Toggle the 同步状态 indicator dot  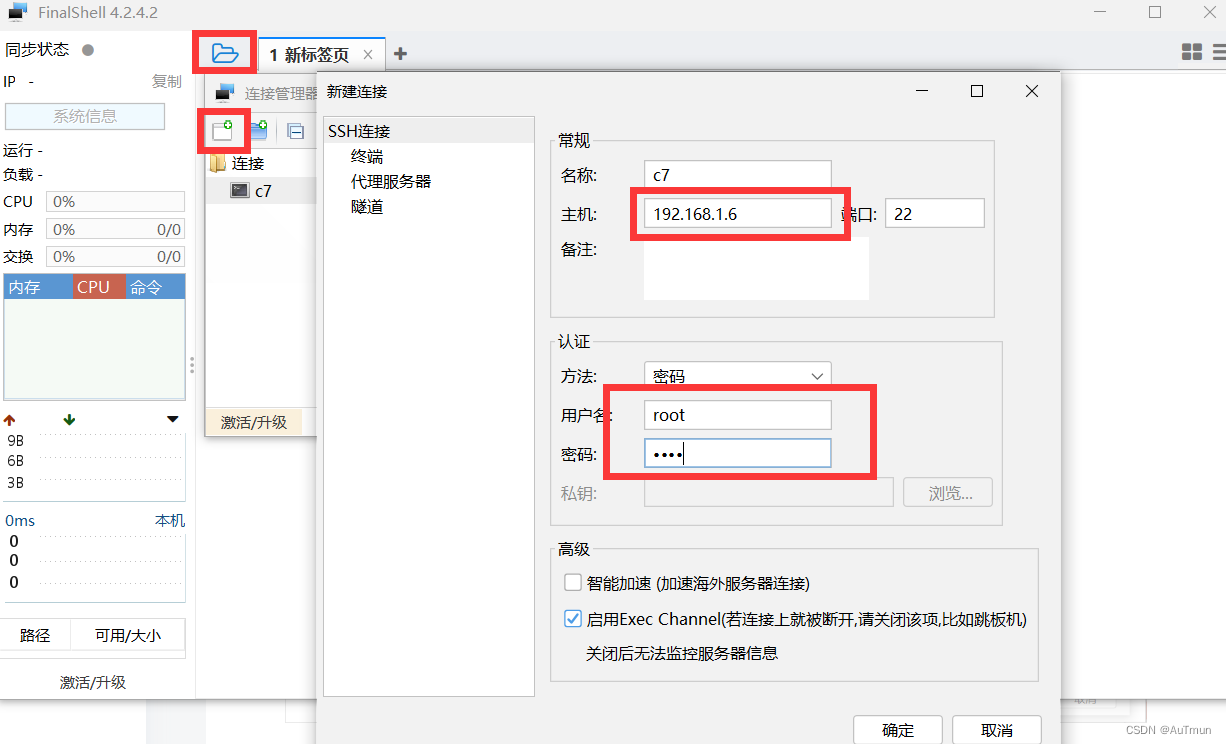tap(88, 48)
